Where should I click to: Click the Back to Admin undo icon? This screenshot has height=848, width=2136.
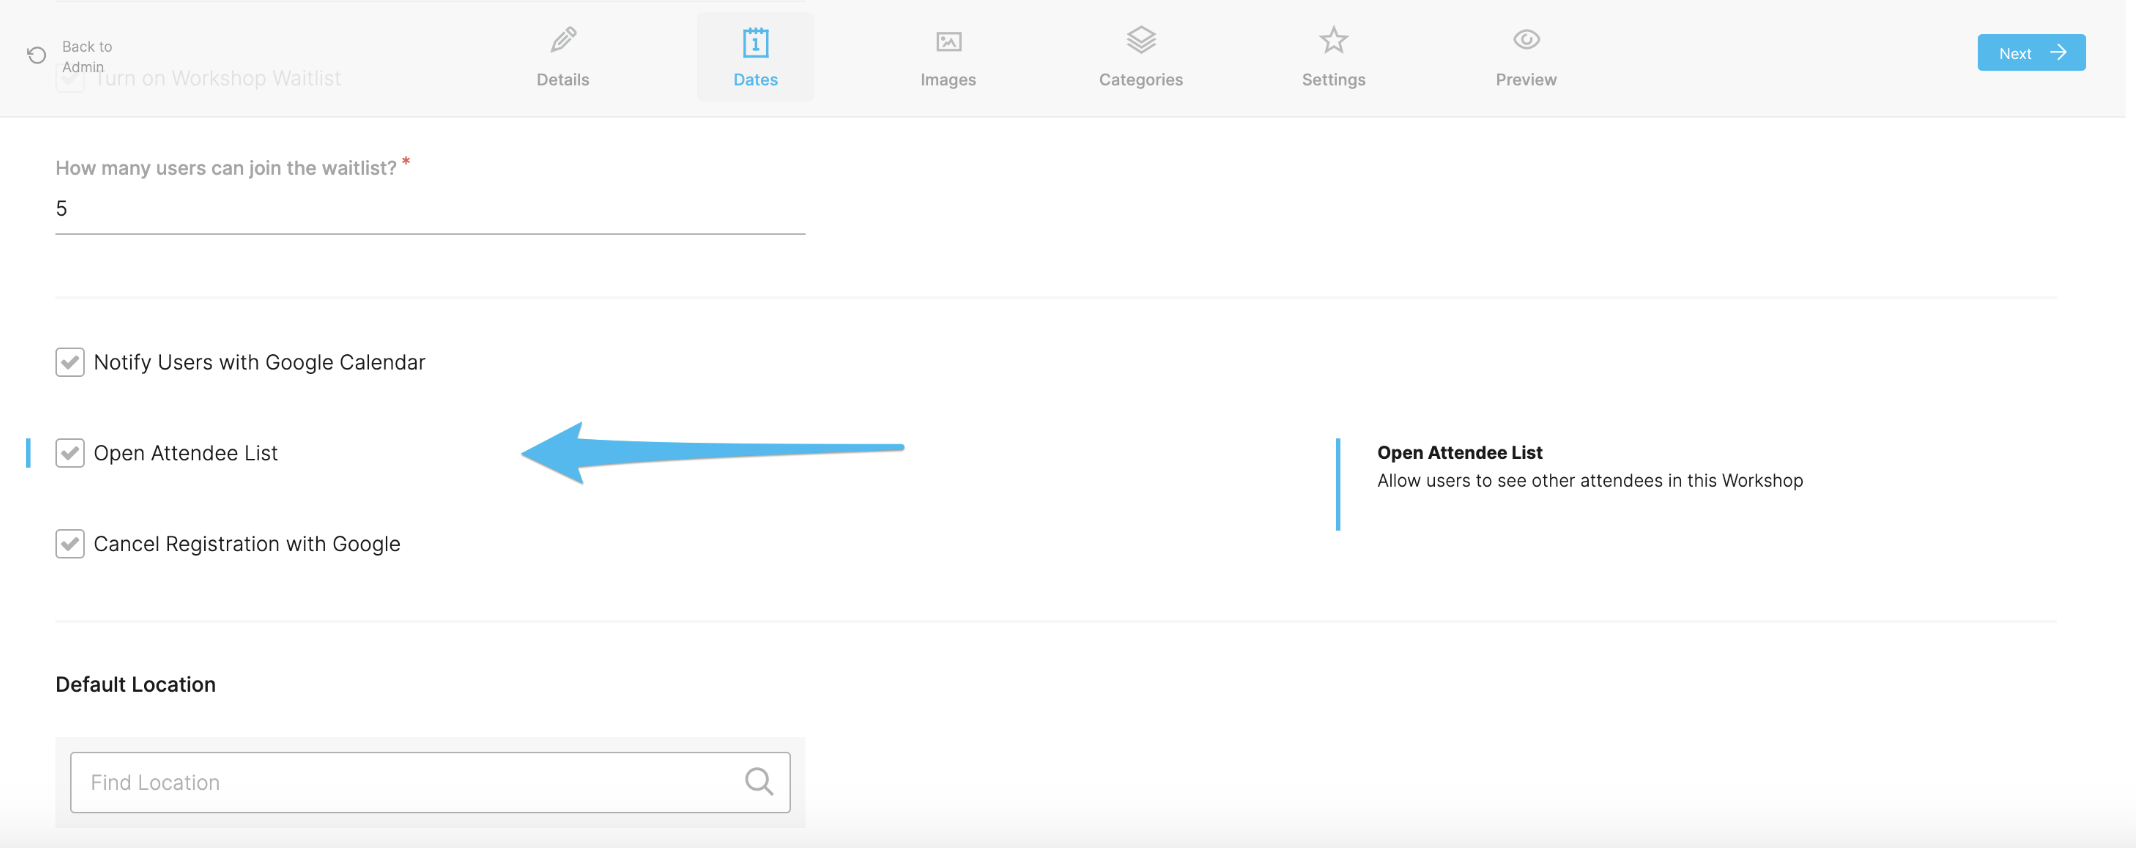pos(37,55)
